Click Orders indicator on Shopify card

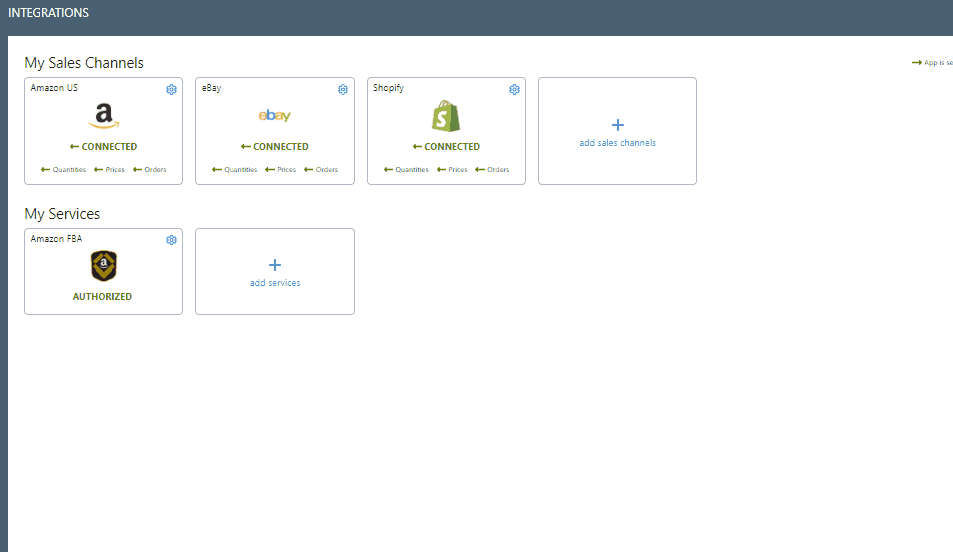point(492,170)
